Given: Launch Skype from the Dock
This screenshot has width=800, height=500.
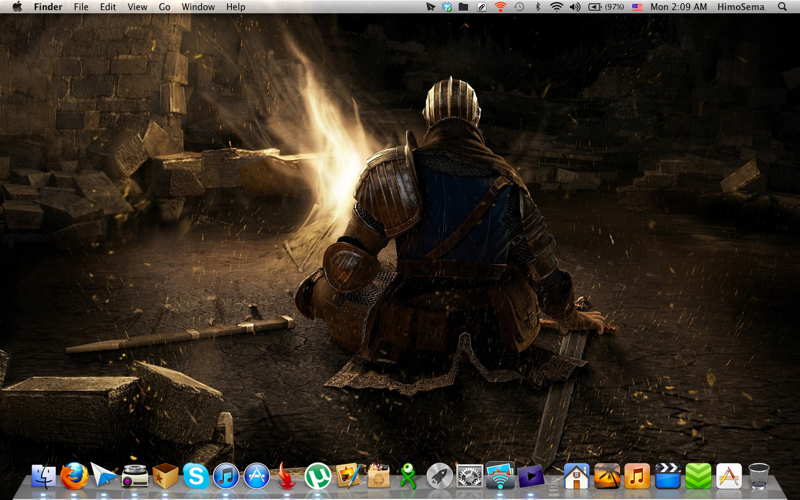Looking at the screenshot, I should pyautogui.click(x=196, y=476).
